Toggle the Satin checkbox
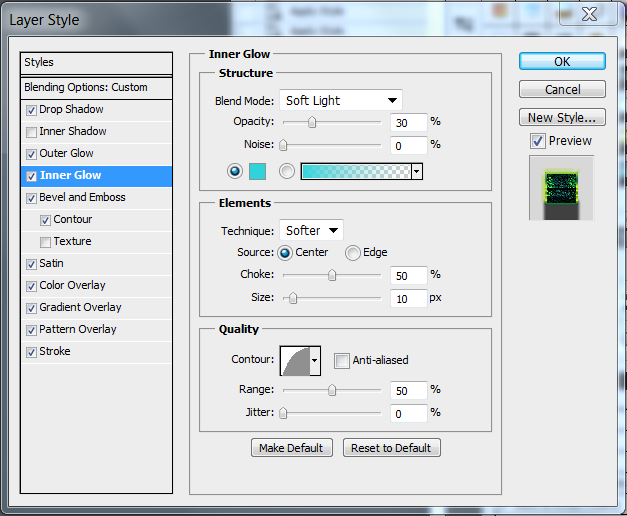Image resolution: width=627 pixels, height=516 pixels. (x=31, y=264)
